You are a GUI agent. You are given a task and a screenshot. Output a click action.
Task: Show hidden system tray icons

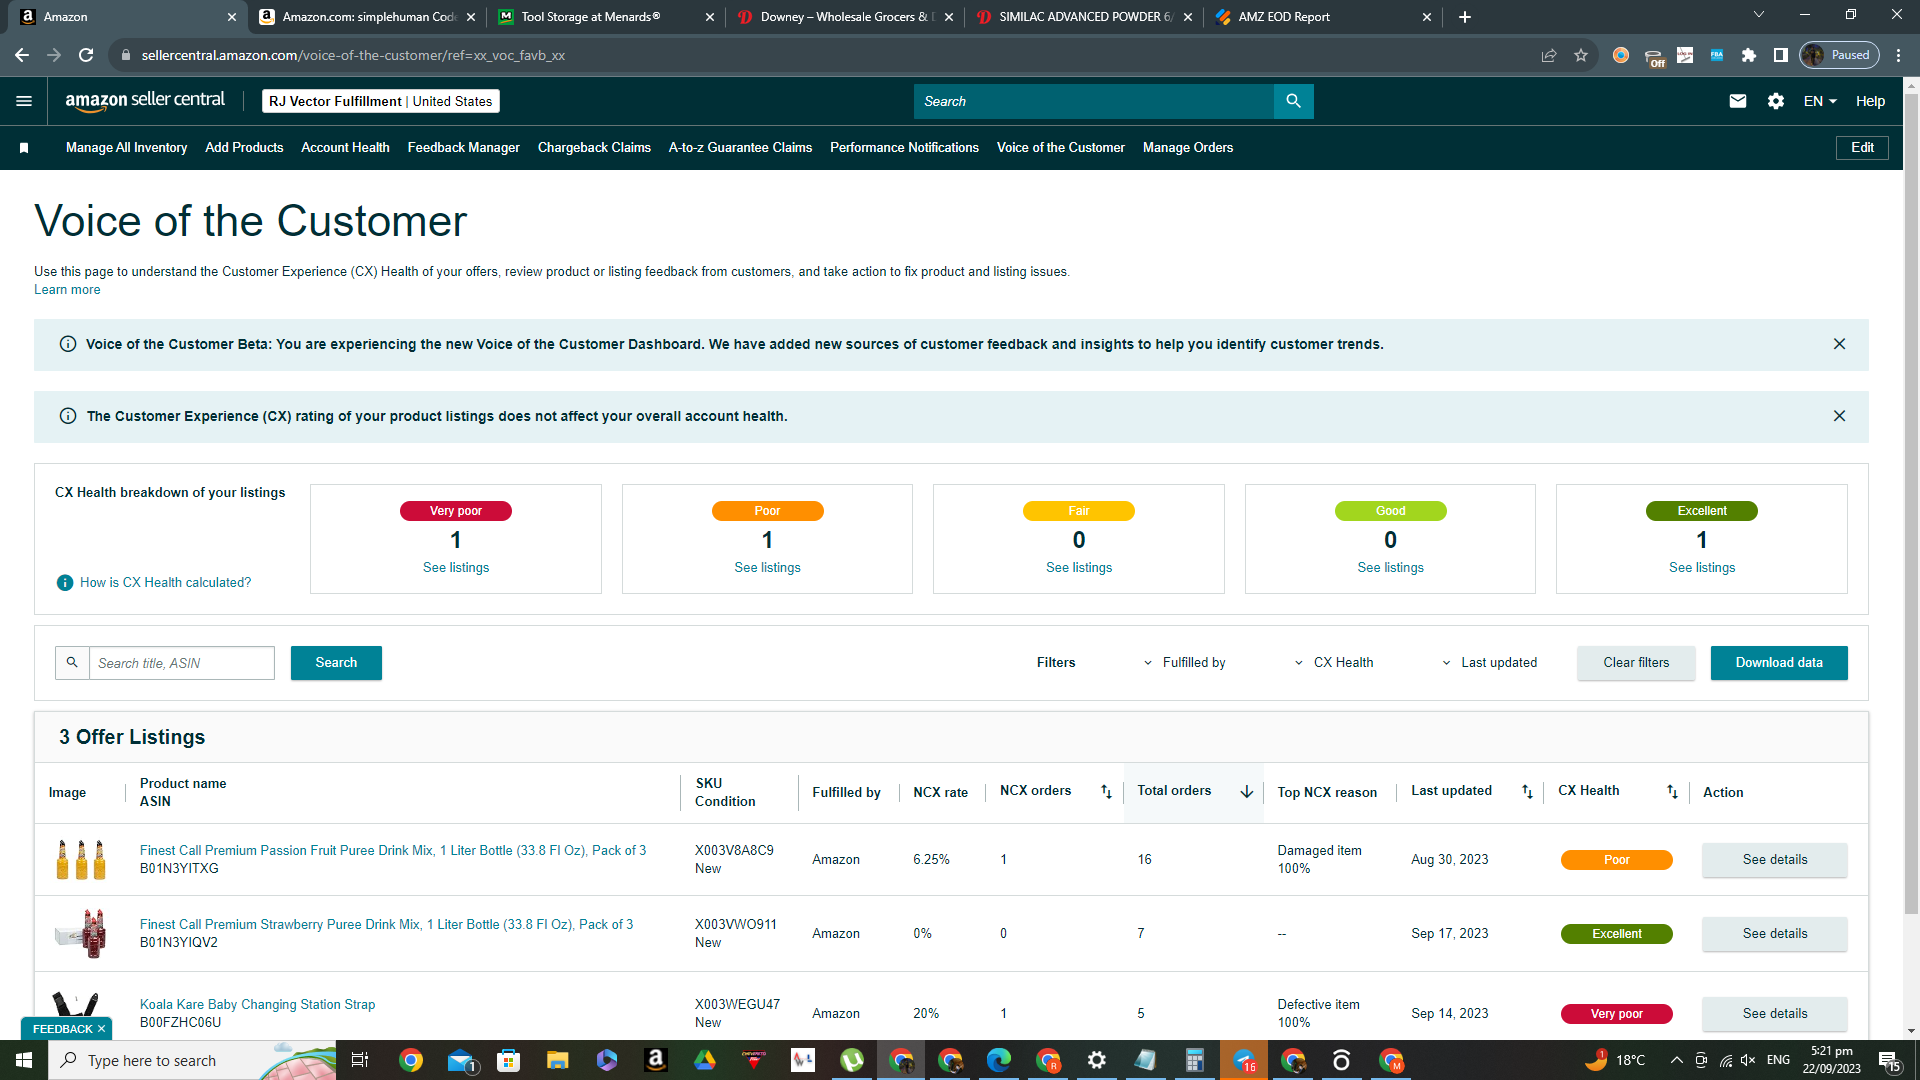coord(1677,1060)
